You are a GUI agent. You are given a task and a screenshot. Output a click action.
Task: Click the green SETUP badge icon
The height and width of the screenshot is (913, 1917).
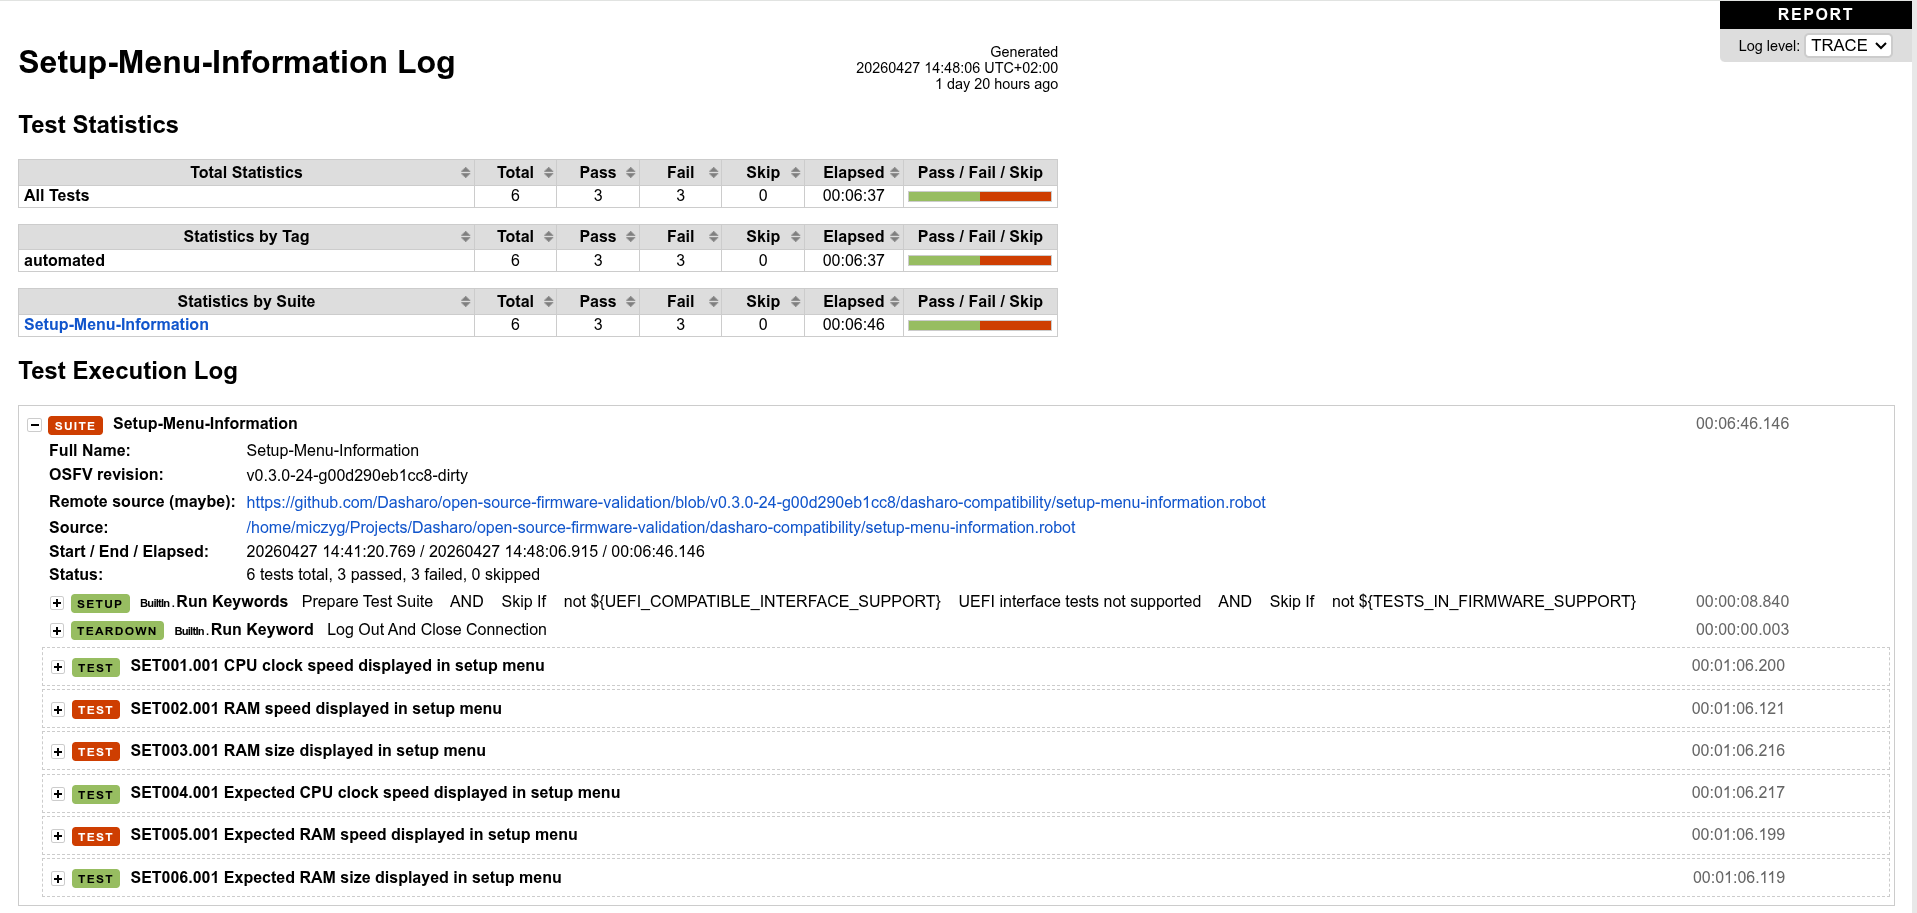pyautogui.click(x=99, y=603)
